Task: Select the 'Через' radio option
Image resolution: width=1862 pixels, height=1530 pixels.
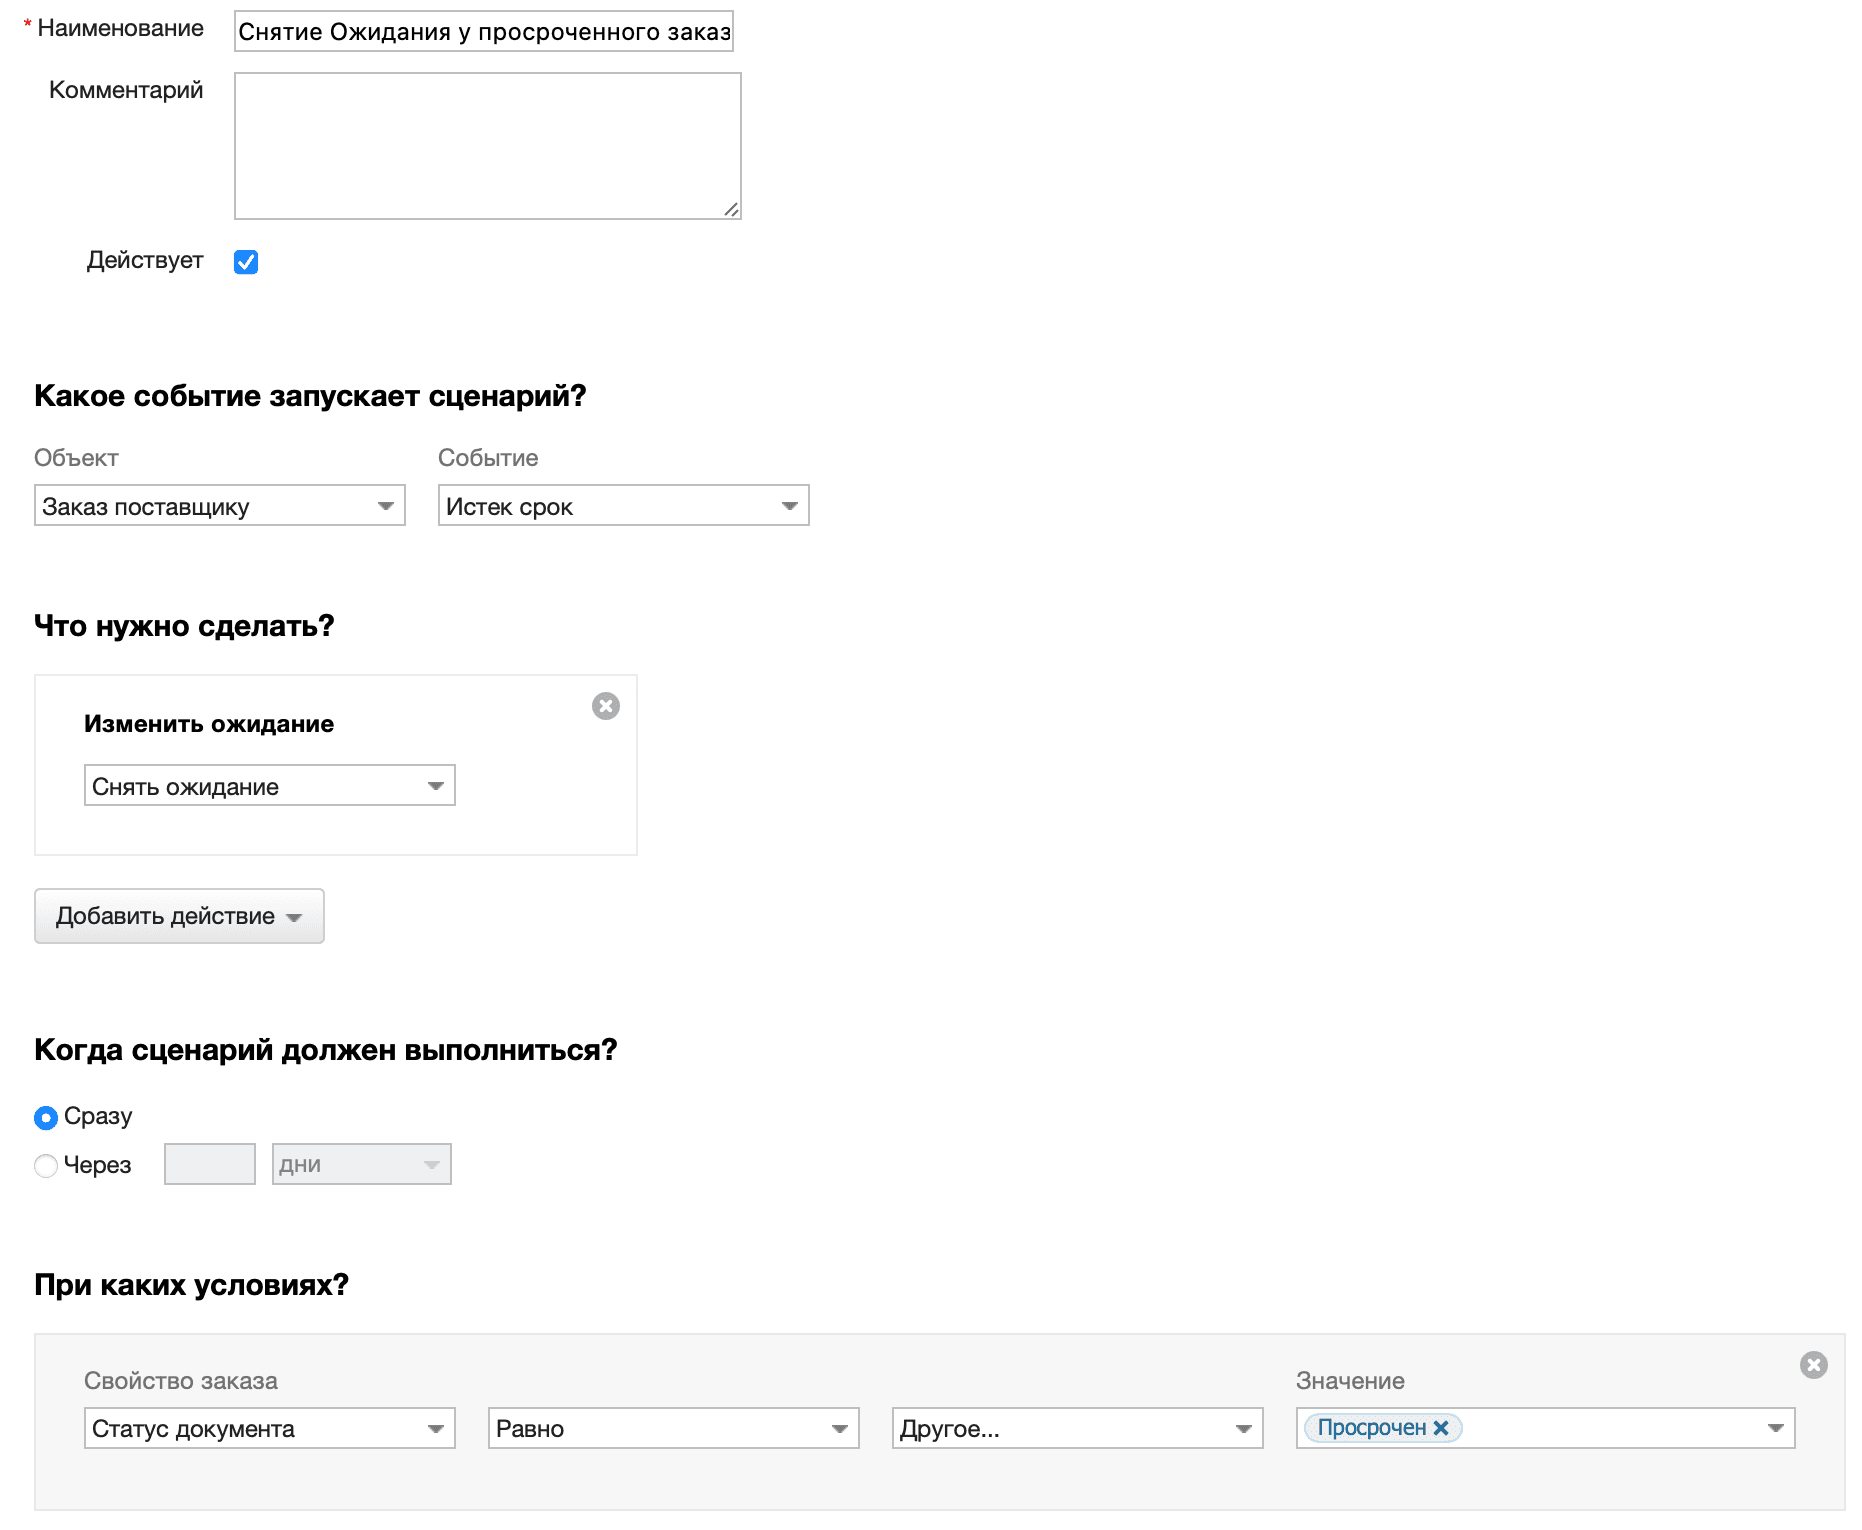Action: point(46,1166)
